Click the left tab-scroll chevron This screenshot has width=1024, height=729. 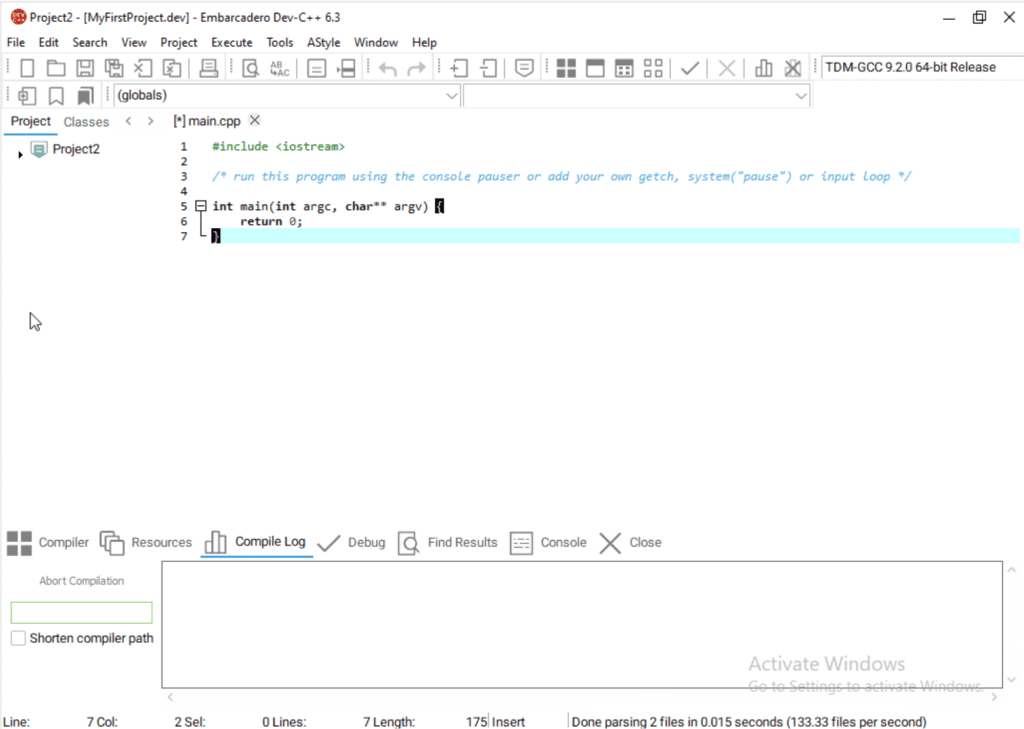[x=129, y=121]
